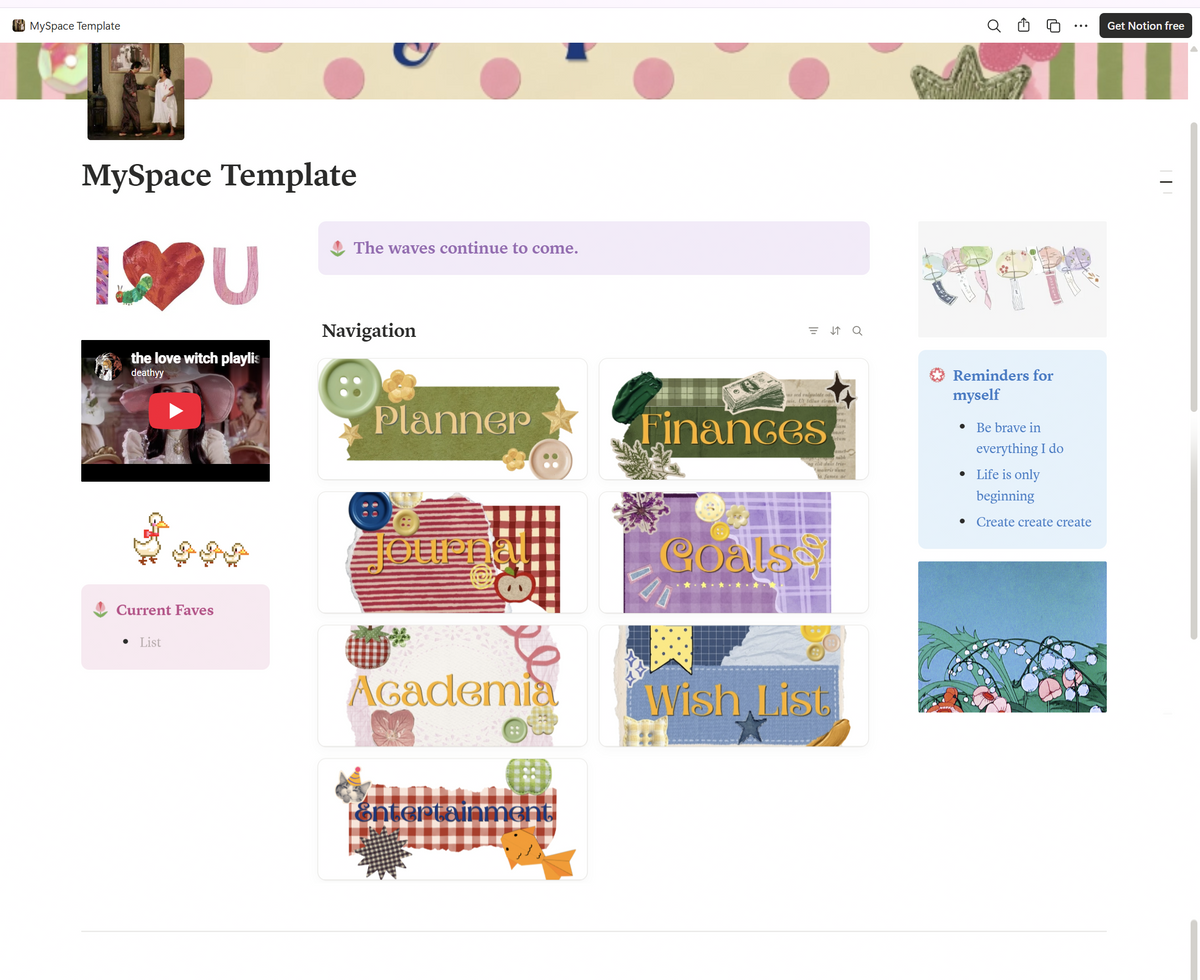Open the Journal gallery card
Viewport: 1200px width, 980px height.
(452, 552)
